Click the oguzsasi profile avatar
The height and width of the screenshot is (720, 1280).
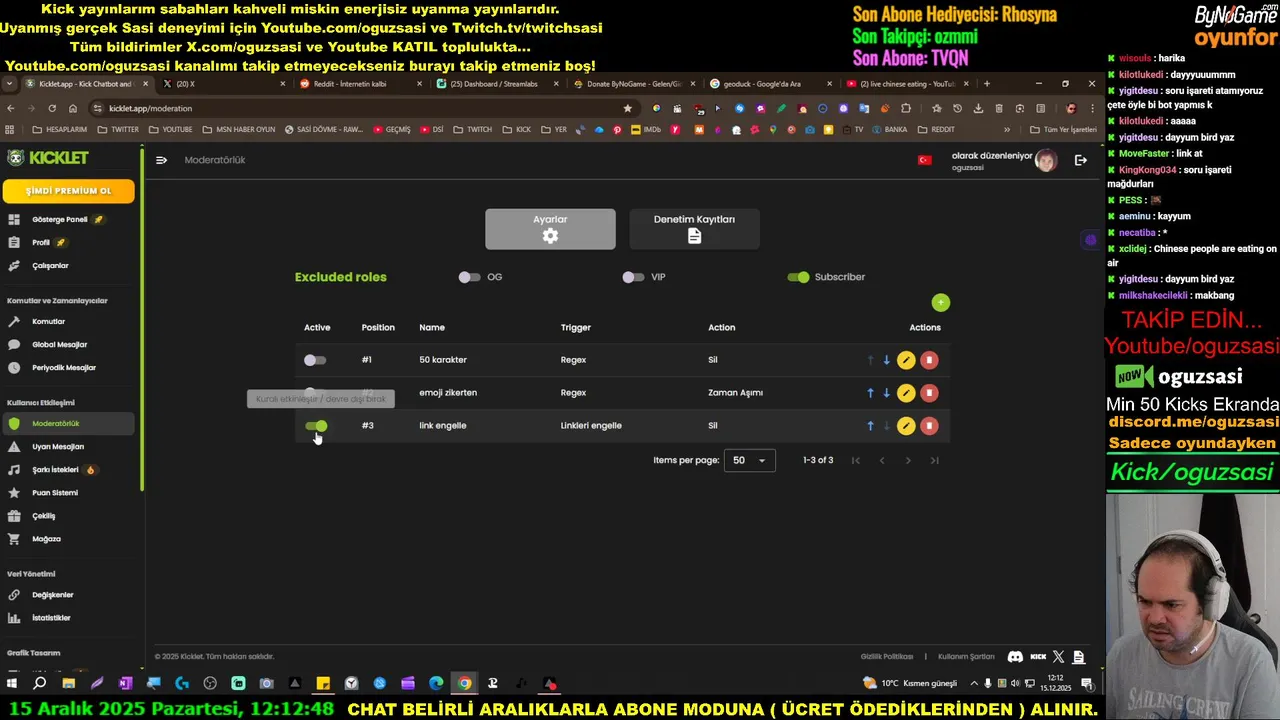pos(1045,161)
